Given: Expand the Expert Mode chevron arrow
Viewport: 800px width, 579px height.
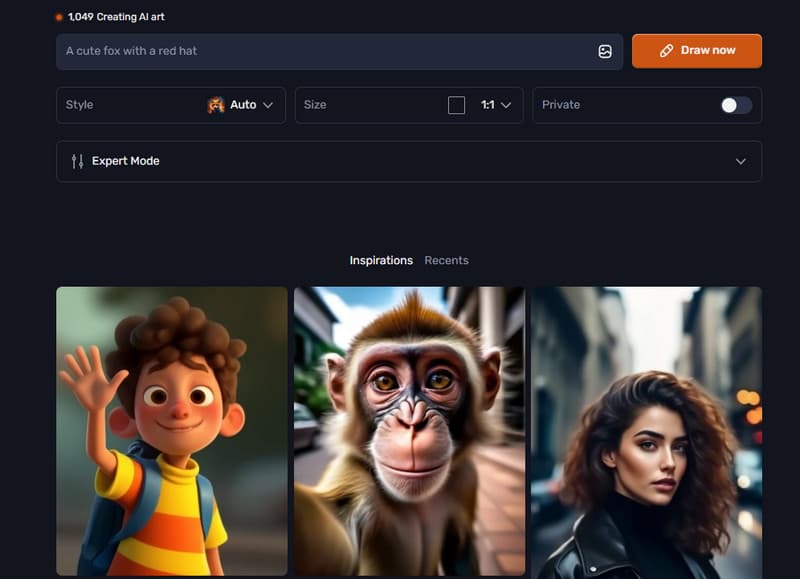Looking at the screenshot, I should (x=741, y=161).
